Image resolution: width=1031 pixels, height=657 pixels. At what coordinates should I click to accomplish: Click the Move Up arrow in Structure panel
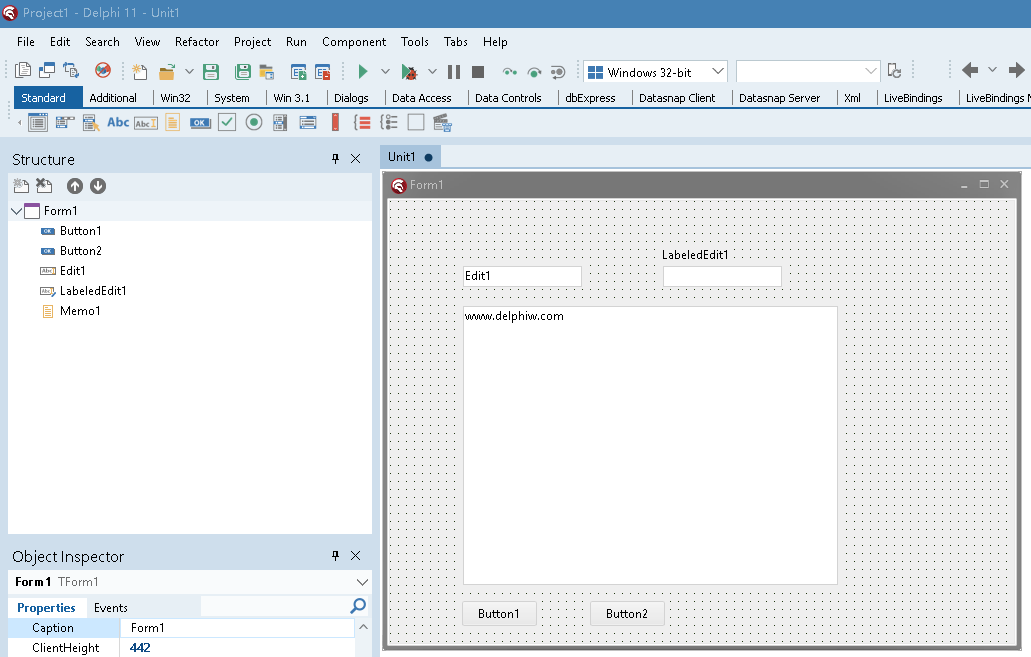point(75,186)
